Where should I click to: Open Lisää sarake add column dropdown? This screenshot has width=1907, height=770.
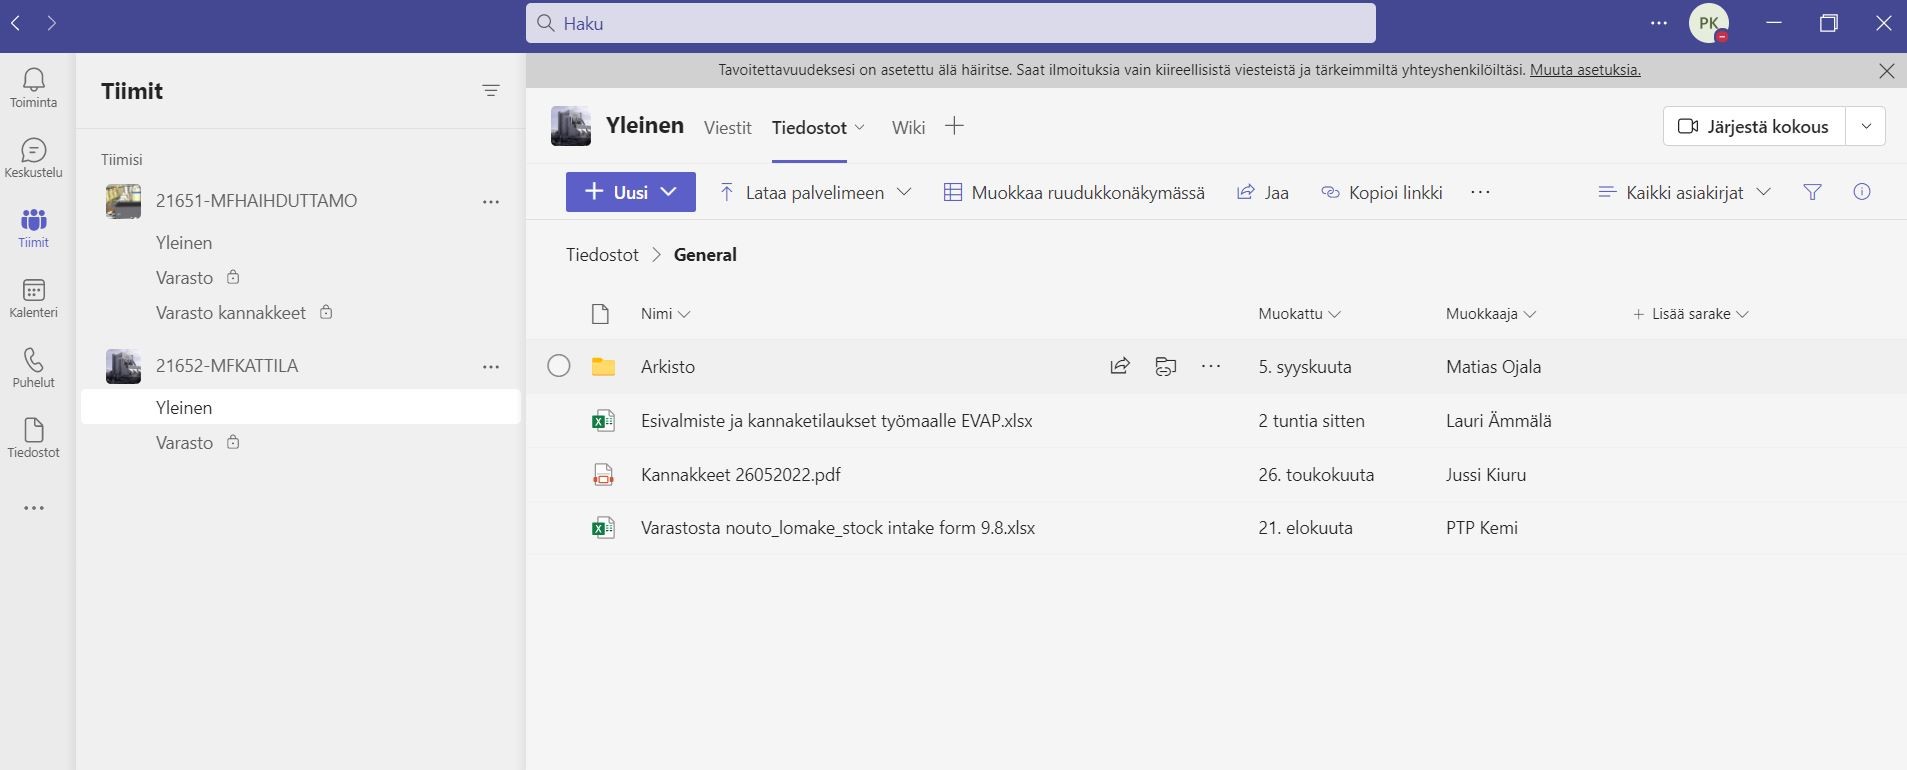click(1690, 314)
